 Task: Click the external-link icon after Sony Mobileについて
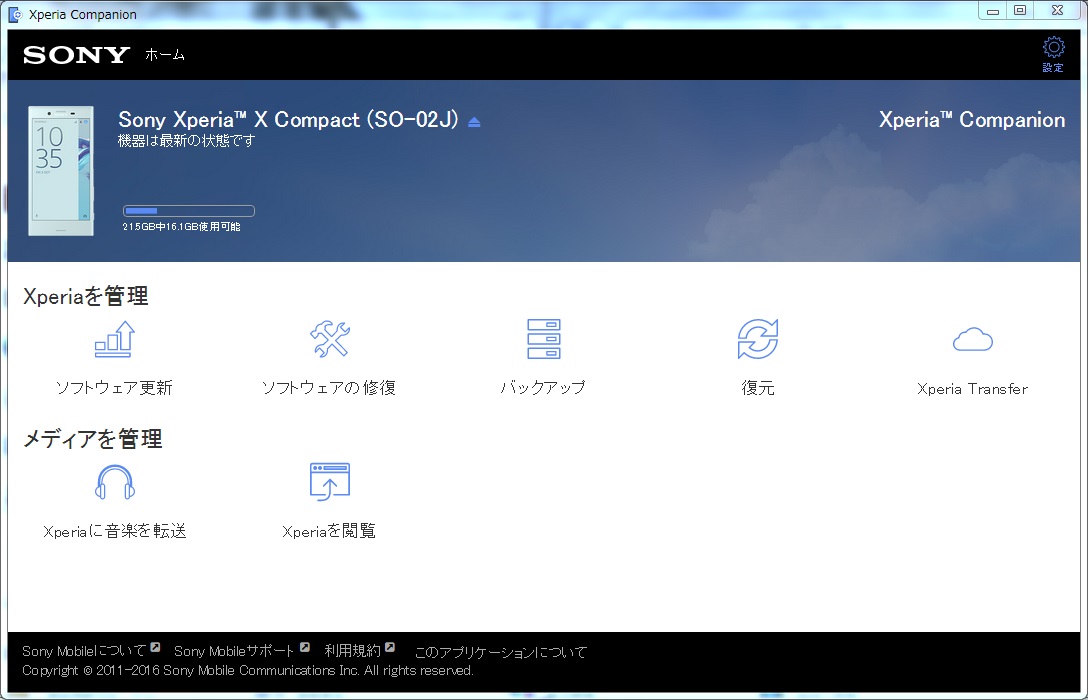point(155,647)
